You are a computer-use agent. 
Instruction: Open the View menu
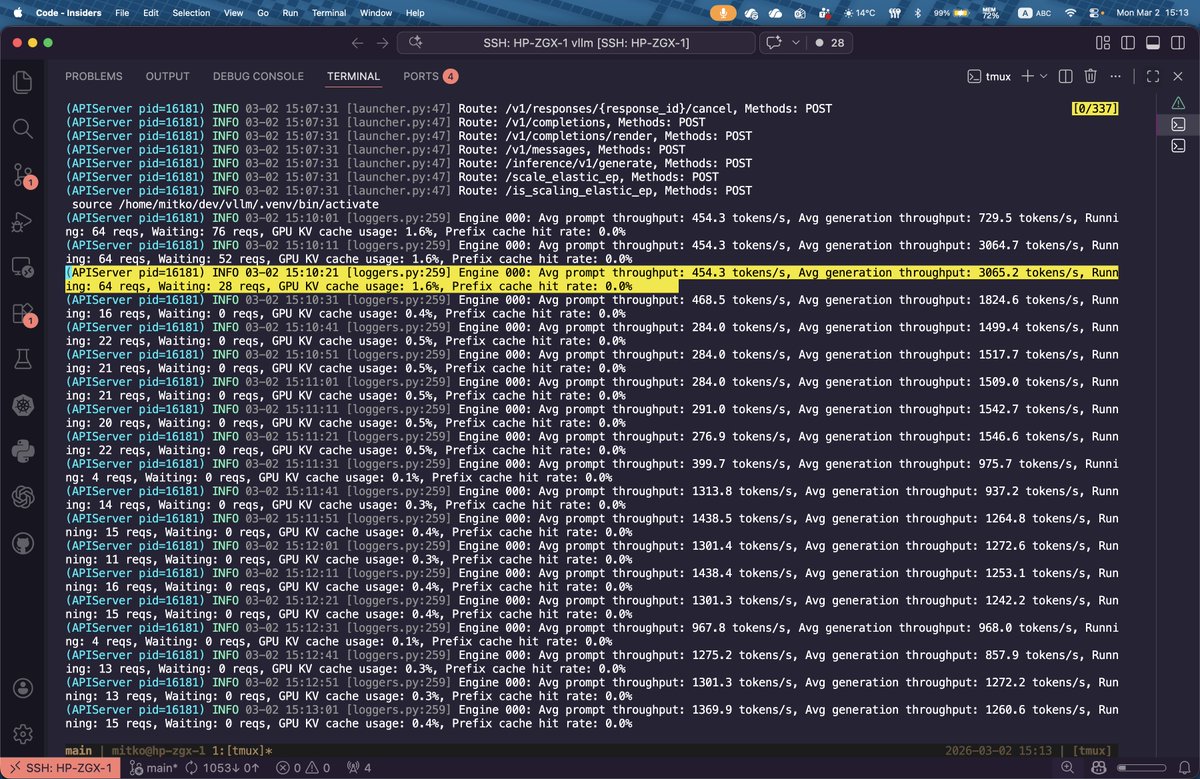235,13
